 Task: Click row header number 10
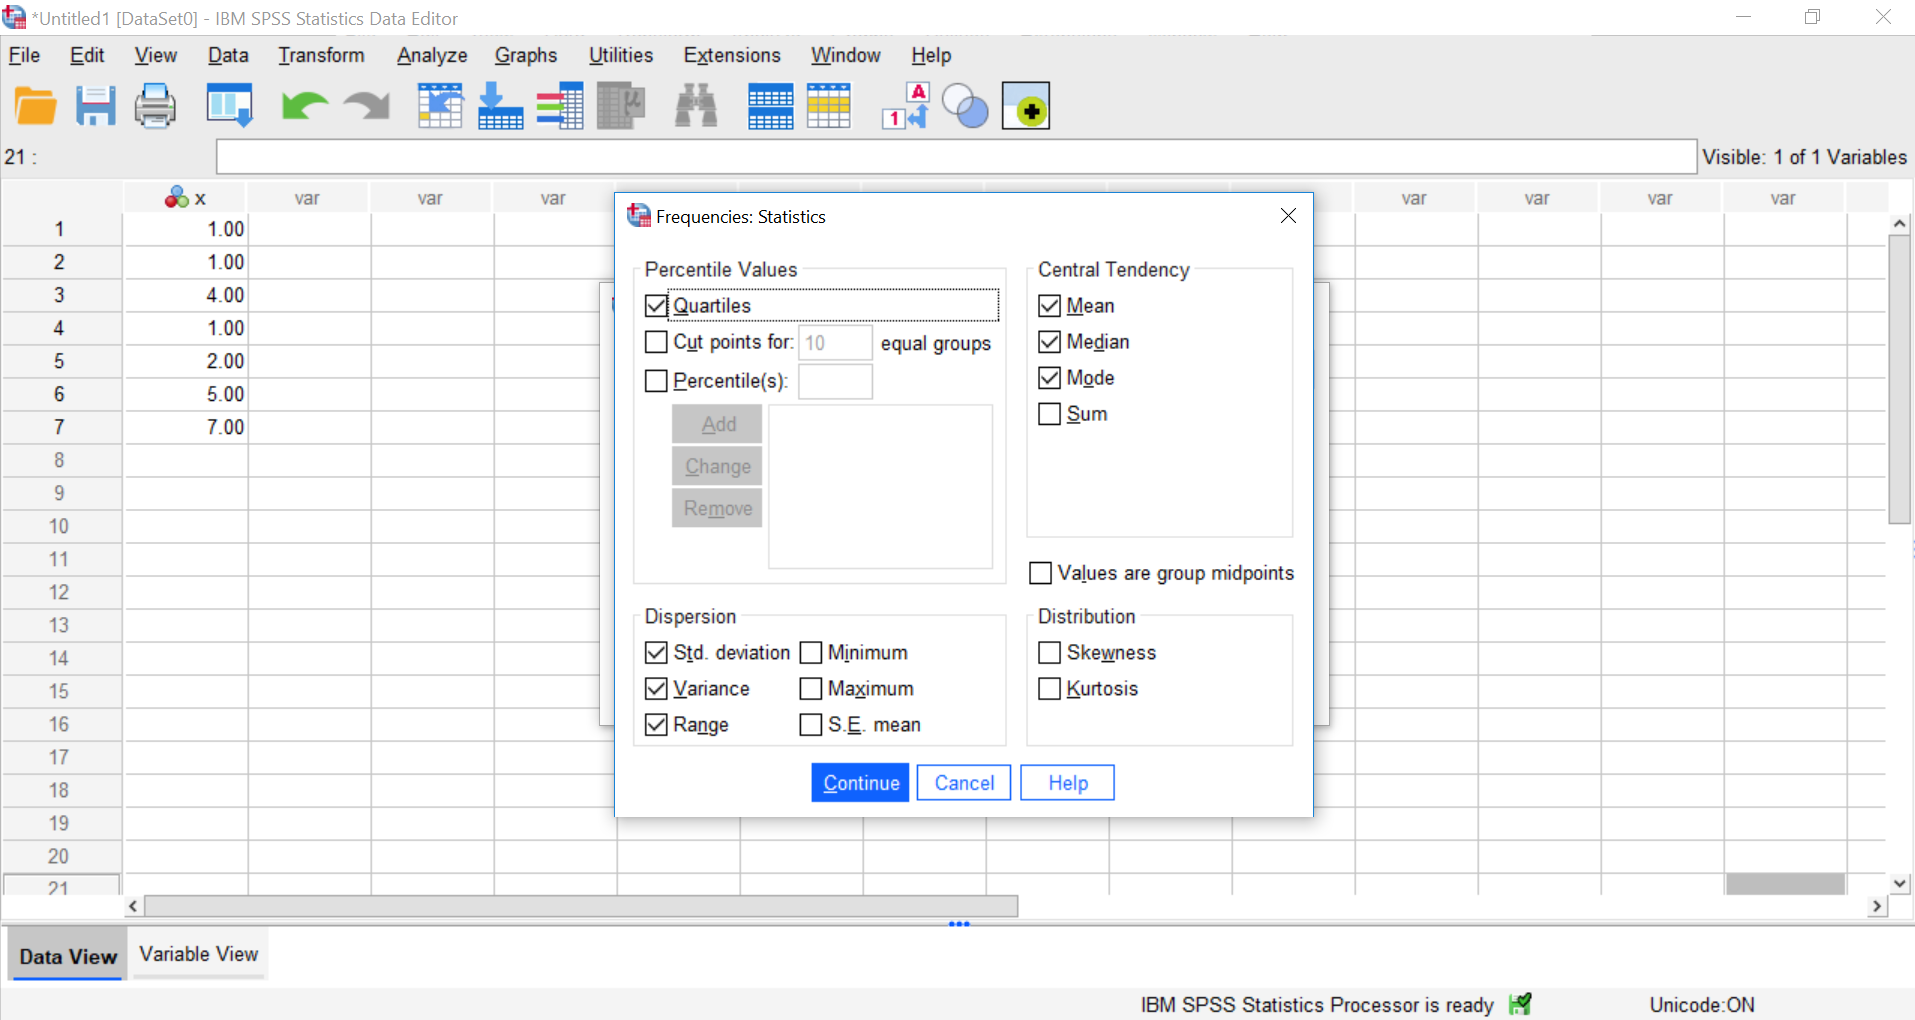pos(60,526)
